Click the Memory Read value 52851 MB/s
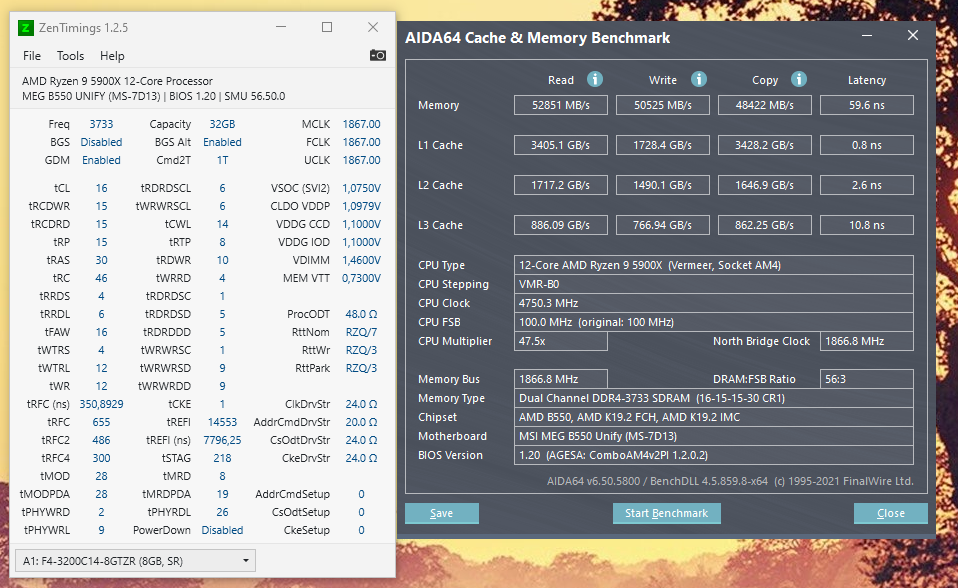 (561, 105)
